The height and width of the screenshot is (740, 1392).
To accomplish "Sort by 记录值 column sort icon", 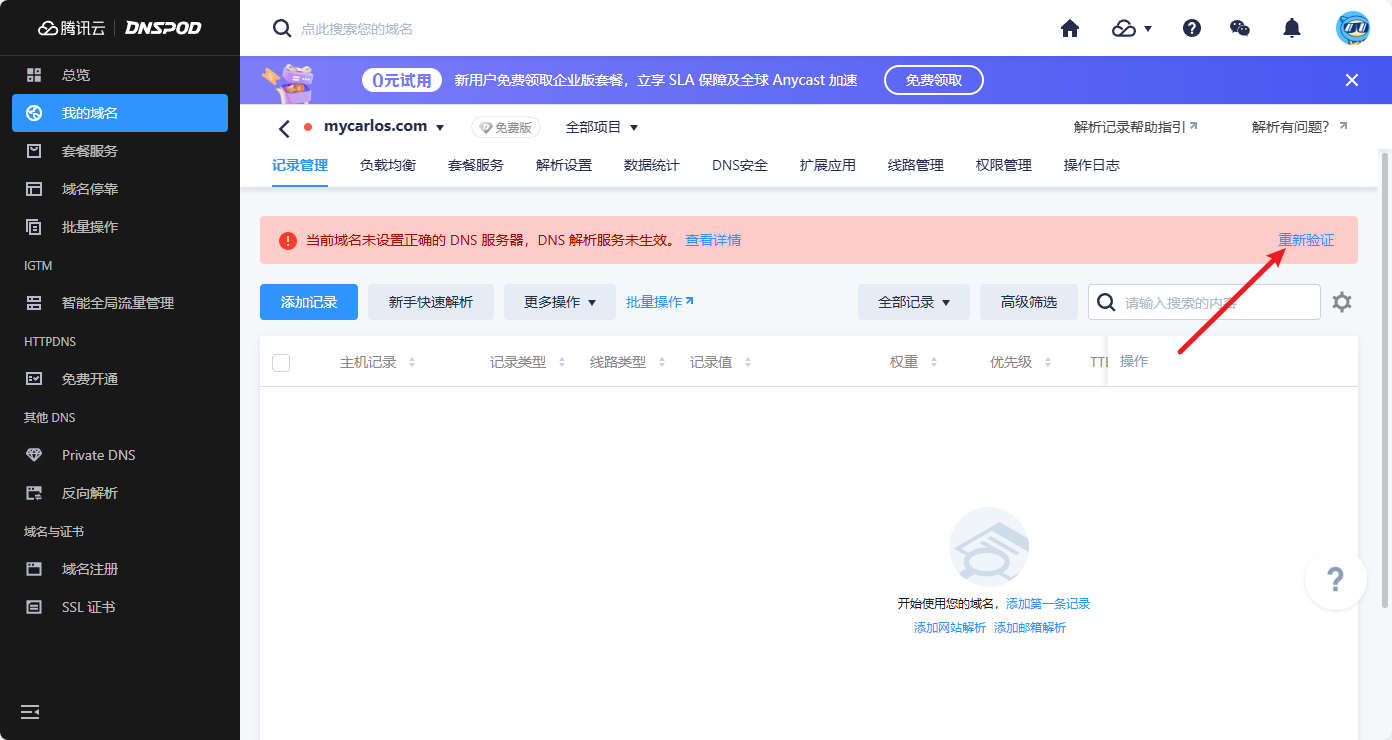I will (x=748, y=362).
